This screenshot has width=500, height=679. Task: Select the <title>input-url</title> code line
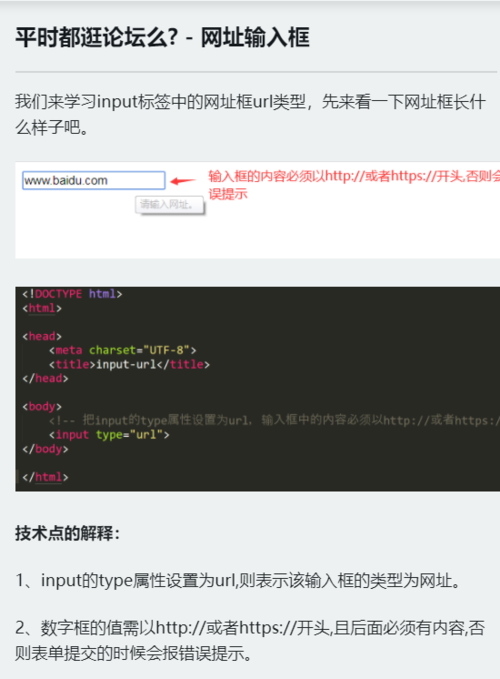[x=129, y=364]
